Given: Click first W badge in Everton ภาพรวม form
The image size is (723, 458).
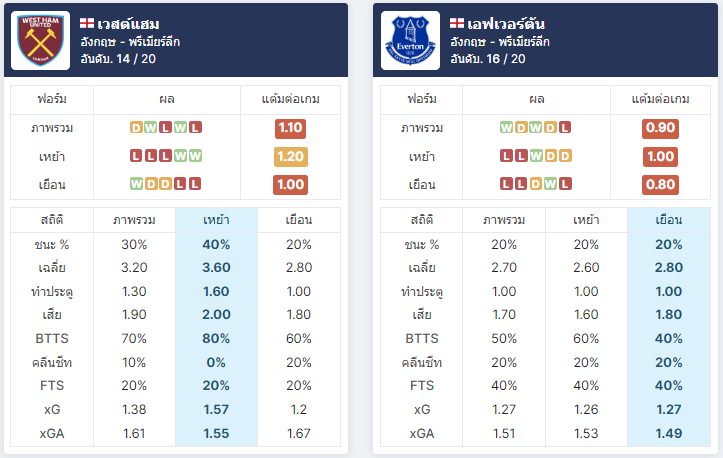Looking at the screenshot, I should 506,127.
